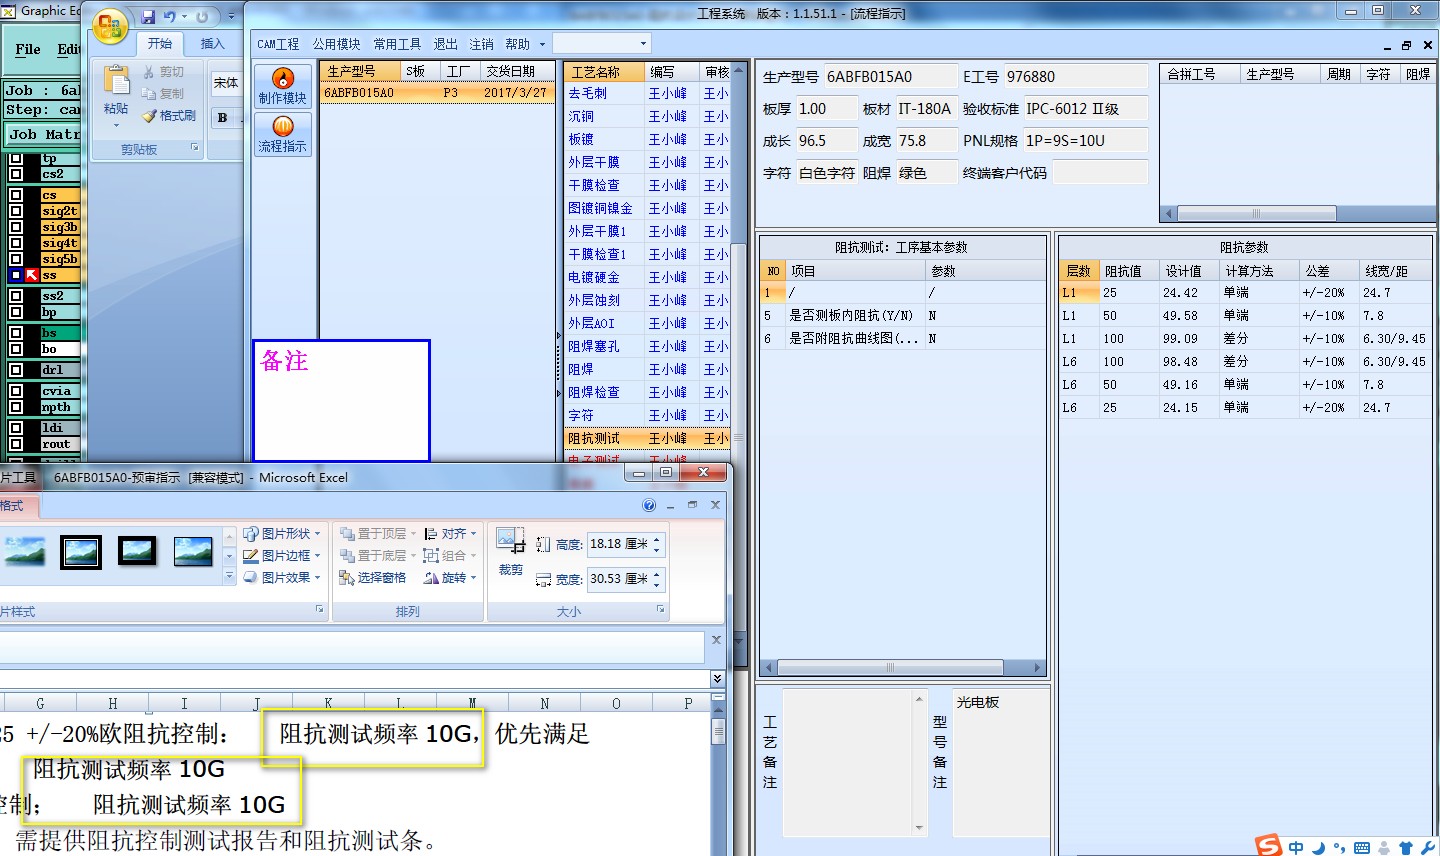Toggle bold B button in Excel
Image resolution: width=1440 pixels, height=856 pixels.
click(x=222, y=117)
